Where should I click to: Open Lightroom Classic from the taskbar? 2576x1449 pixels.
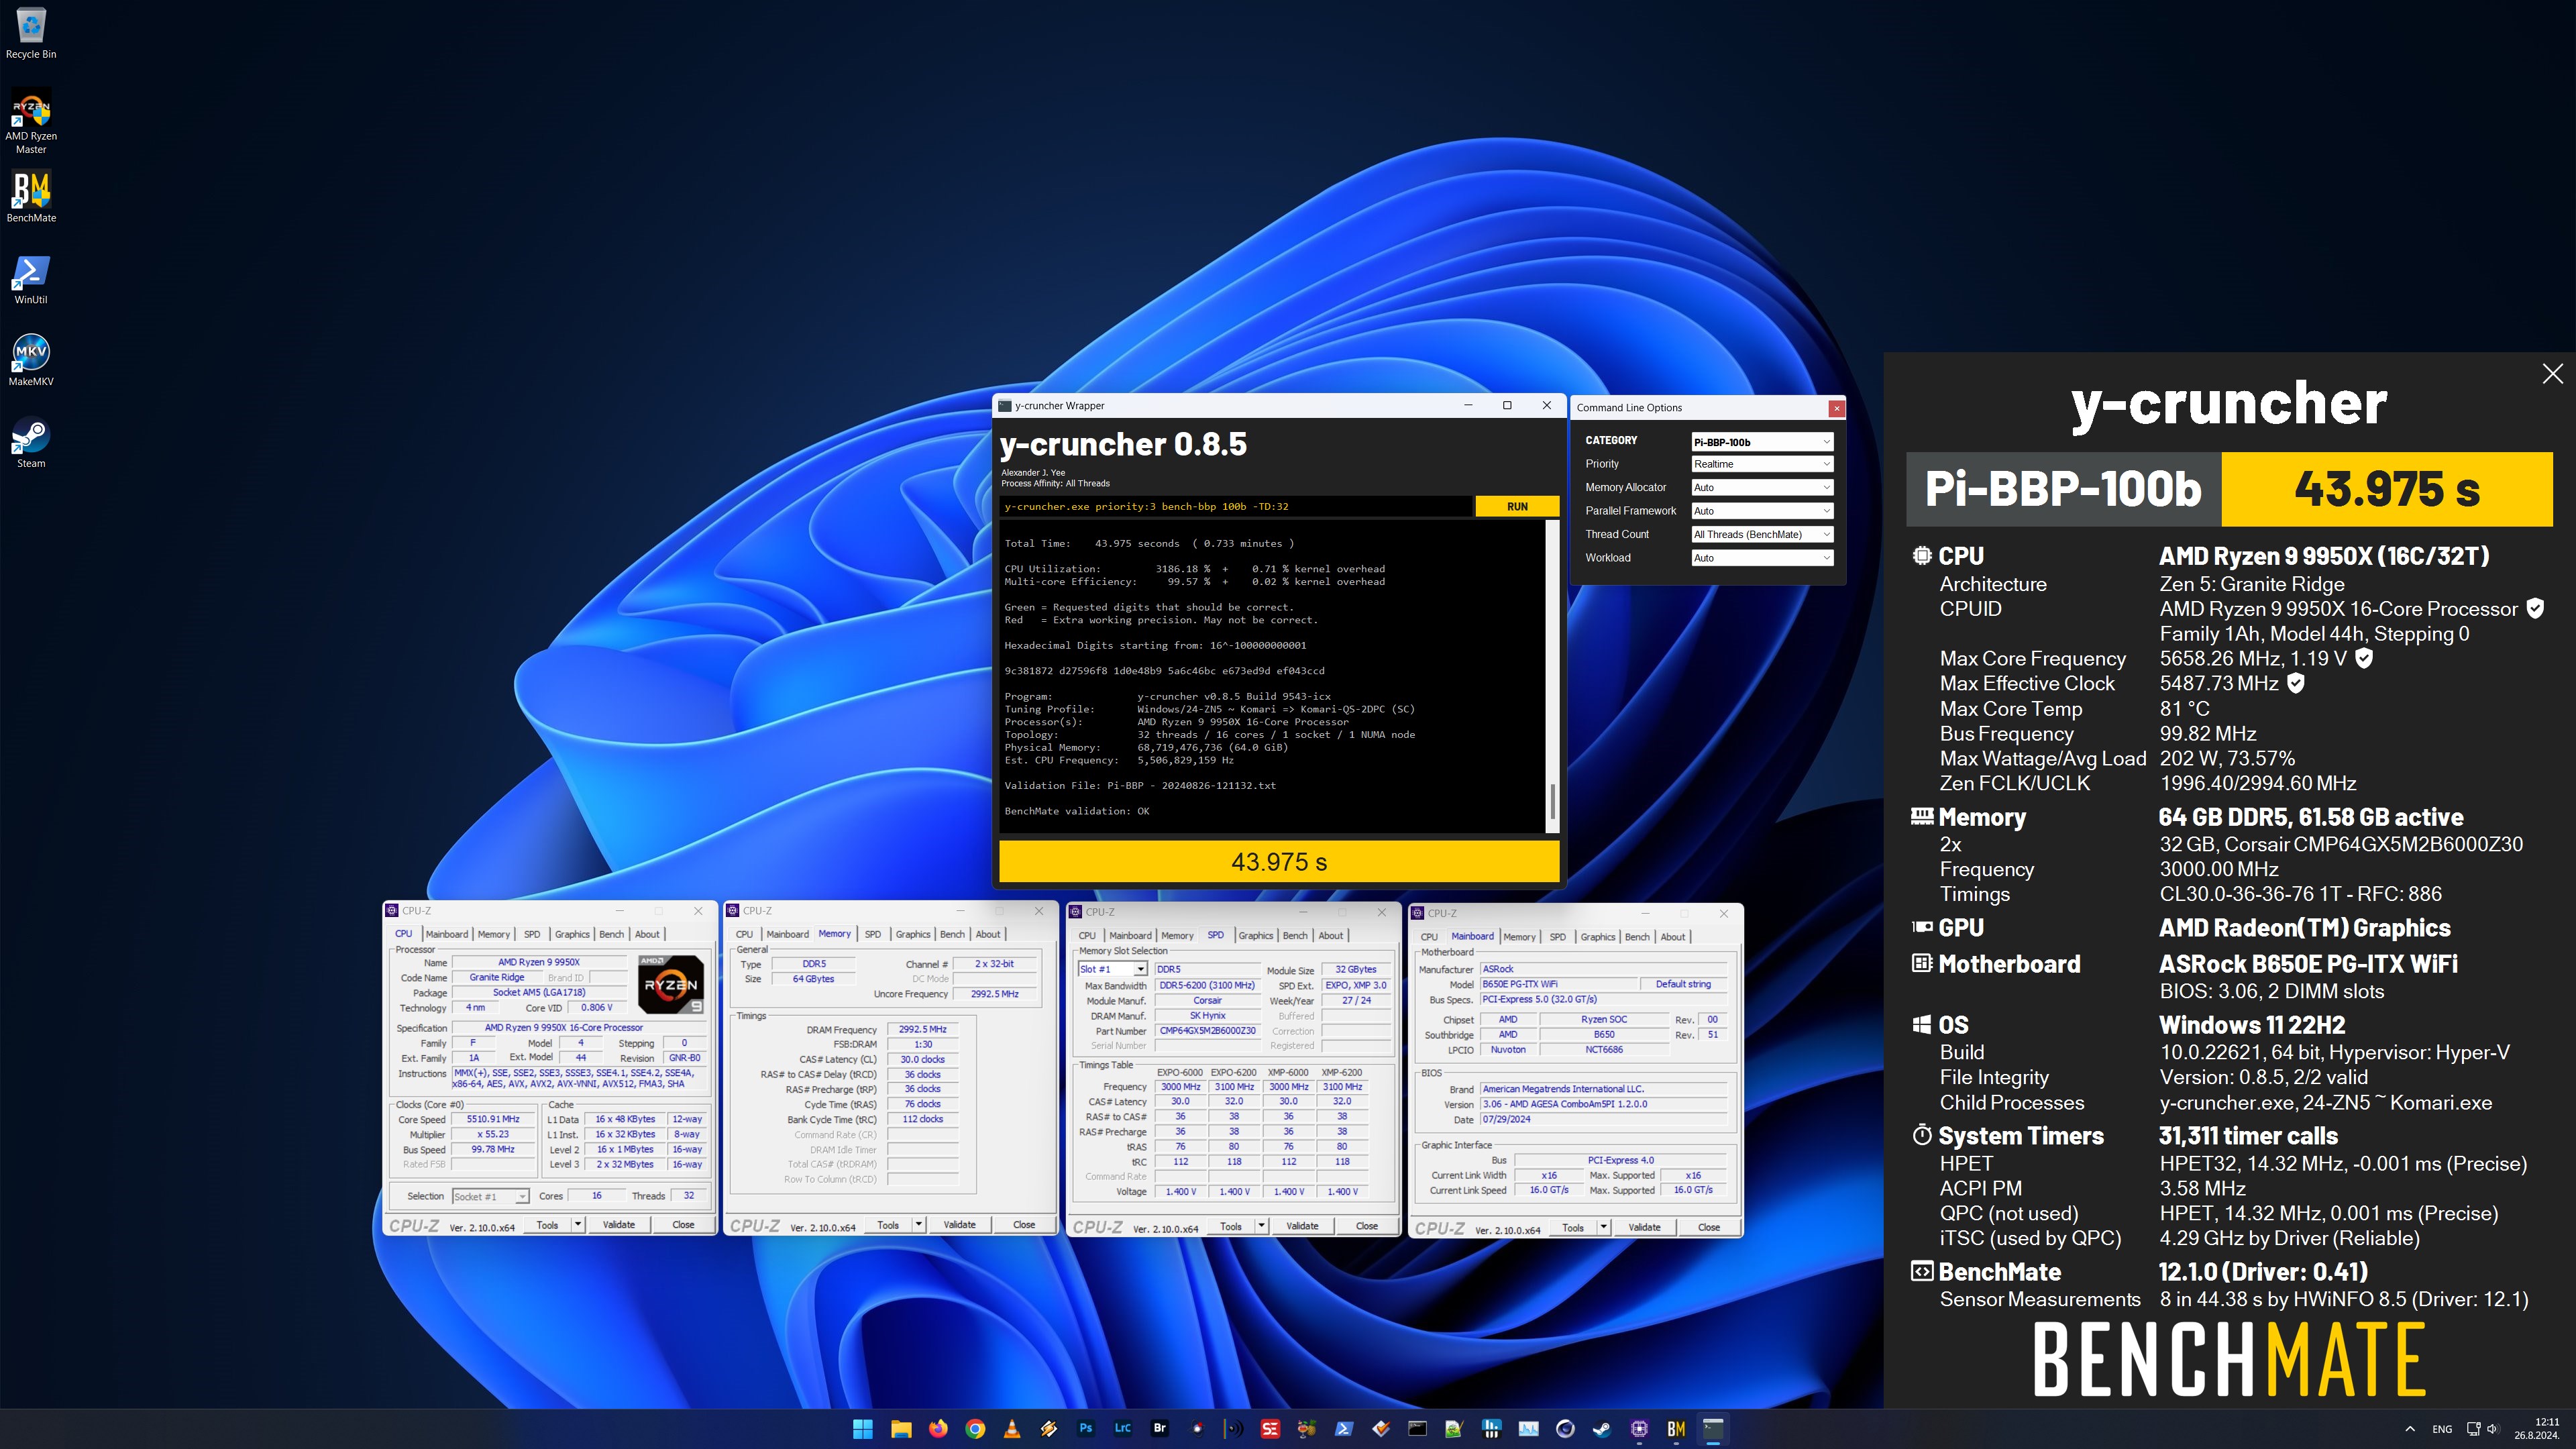point(1123,1429)
